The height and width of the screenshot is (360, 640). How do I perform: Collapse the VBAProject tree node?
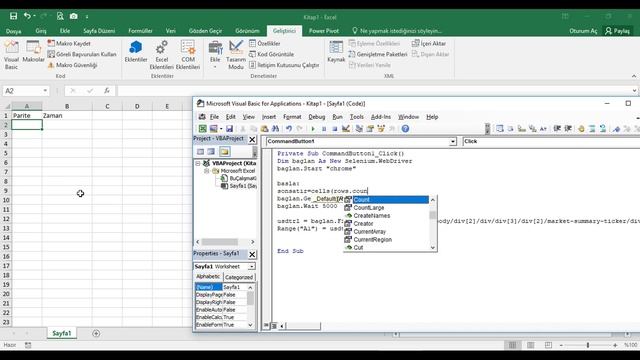click(x=198, y=163)
